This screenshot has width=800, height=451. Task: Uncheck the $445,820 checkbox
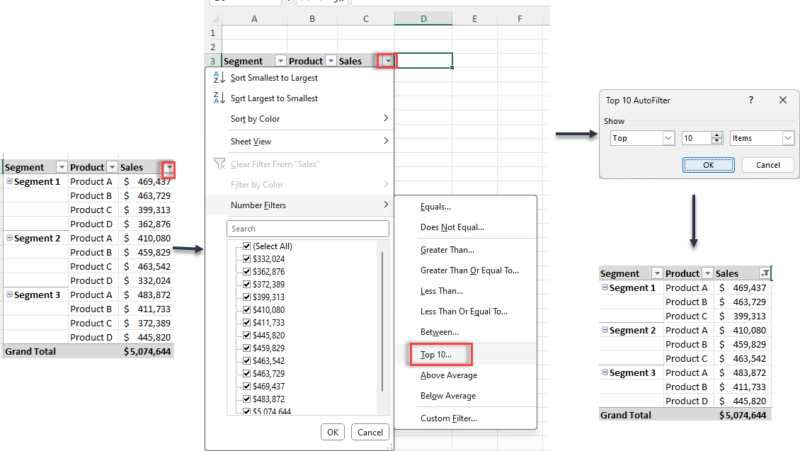click(247, 335)
